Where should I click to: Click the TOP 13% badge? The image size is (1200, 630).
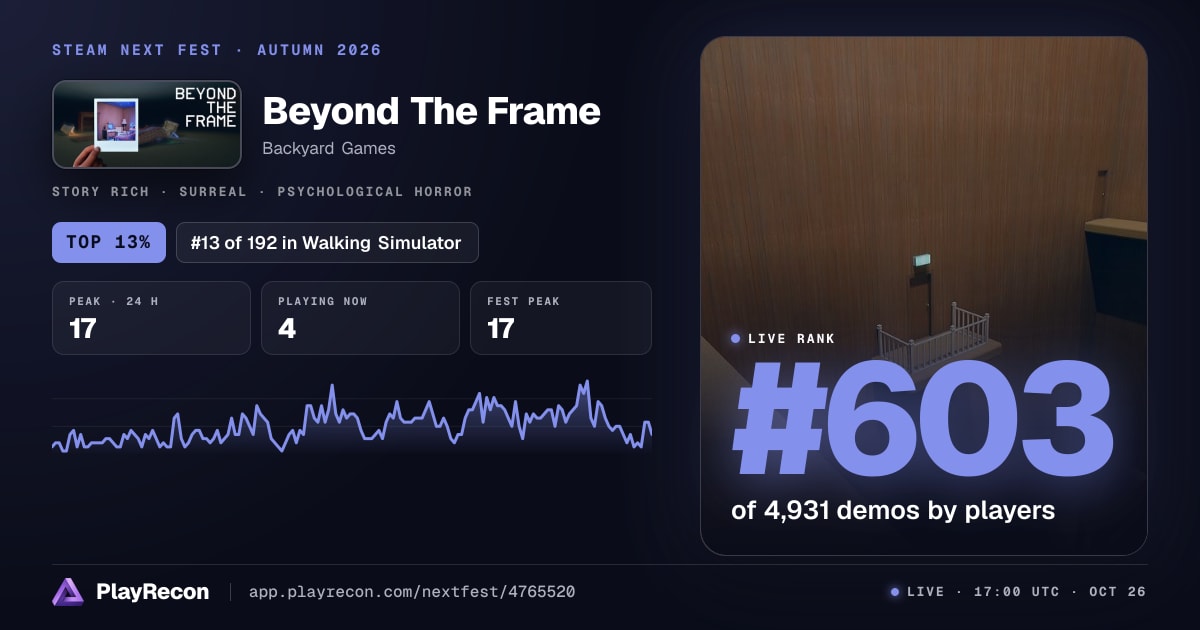click(109, 242)
